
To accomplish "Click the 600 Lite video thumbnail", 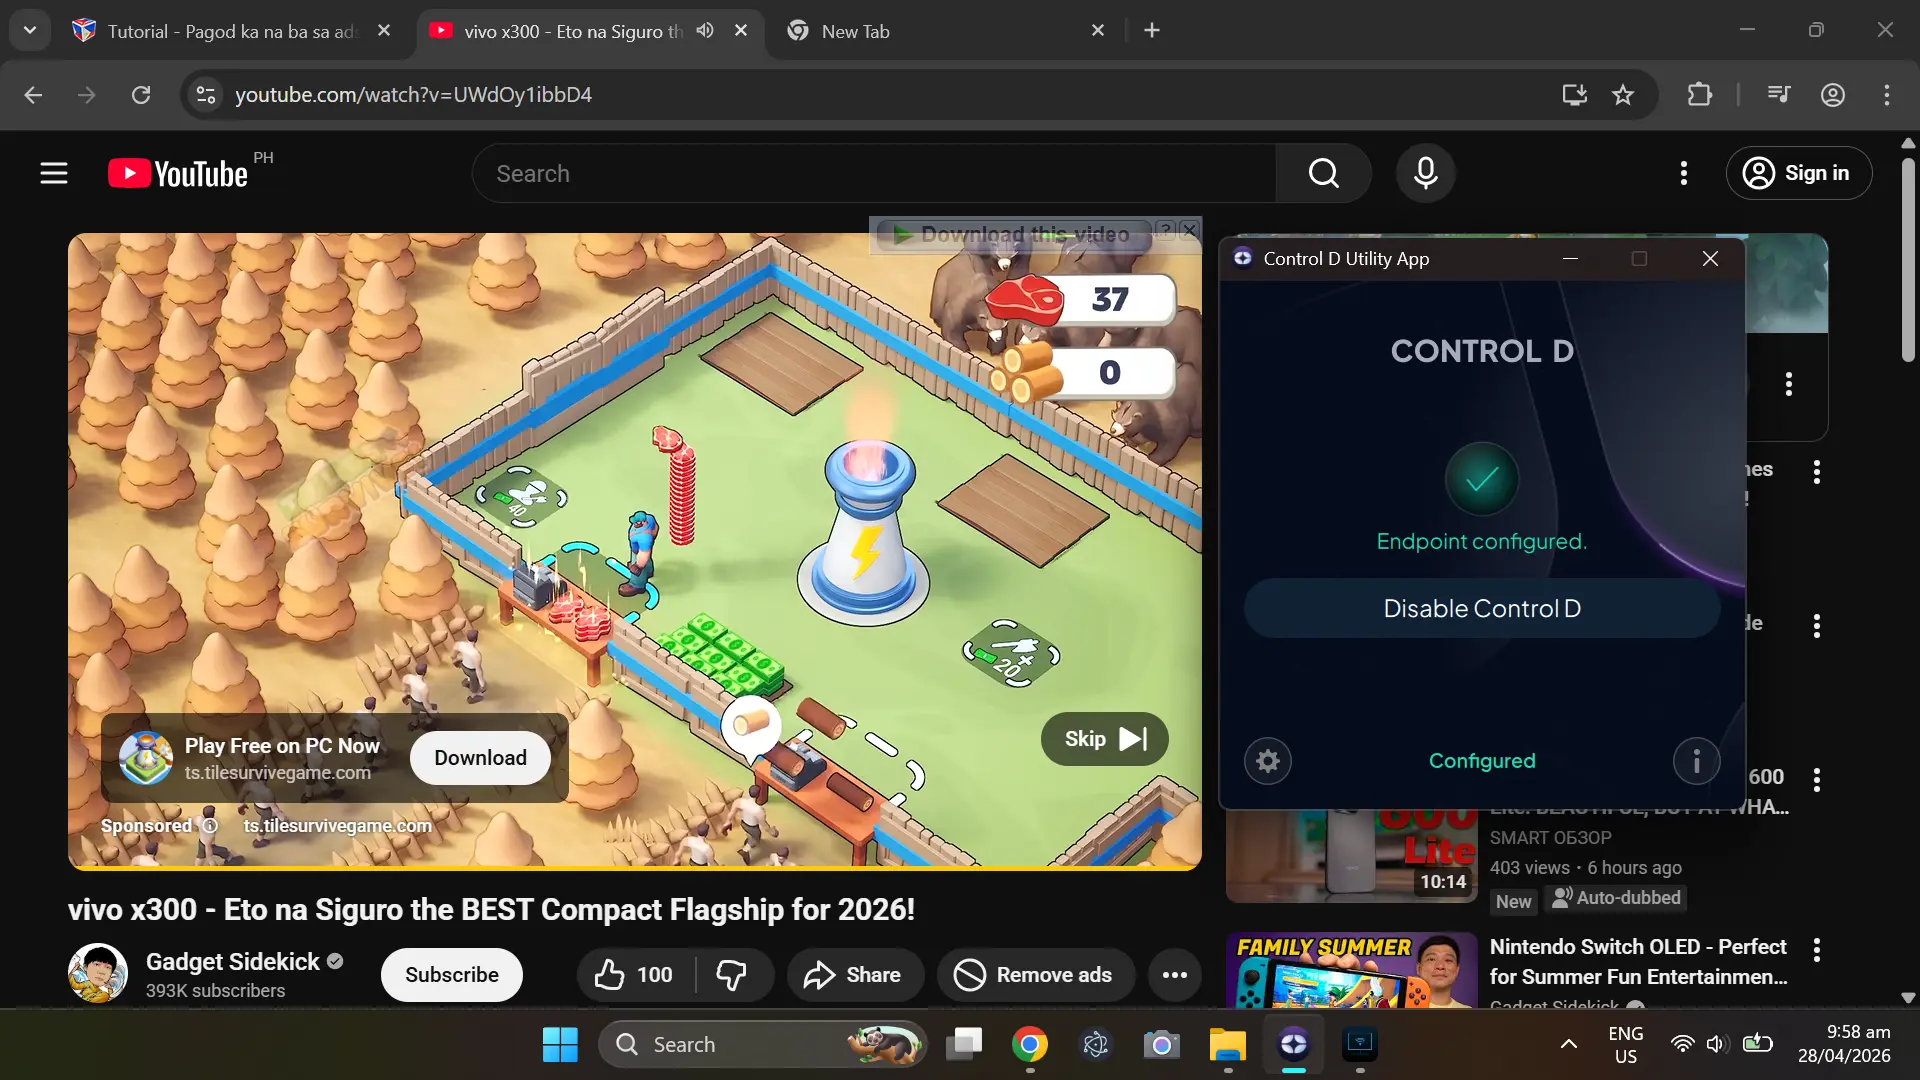I will pyautogui.click(x=1352, y=855).
